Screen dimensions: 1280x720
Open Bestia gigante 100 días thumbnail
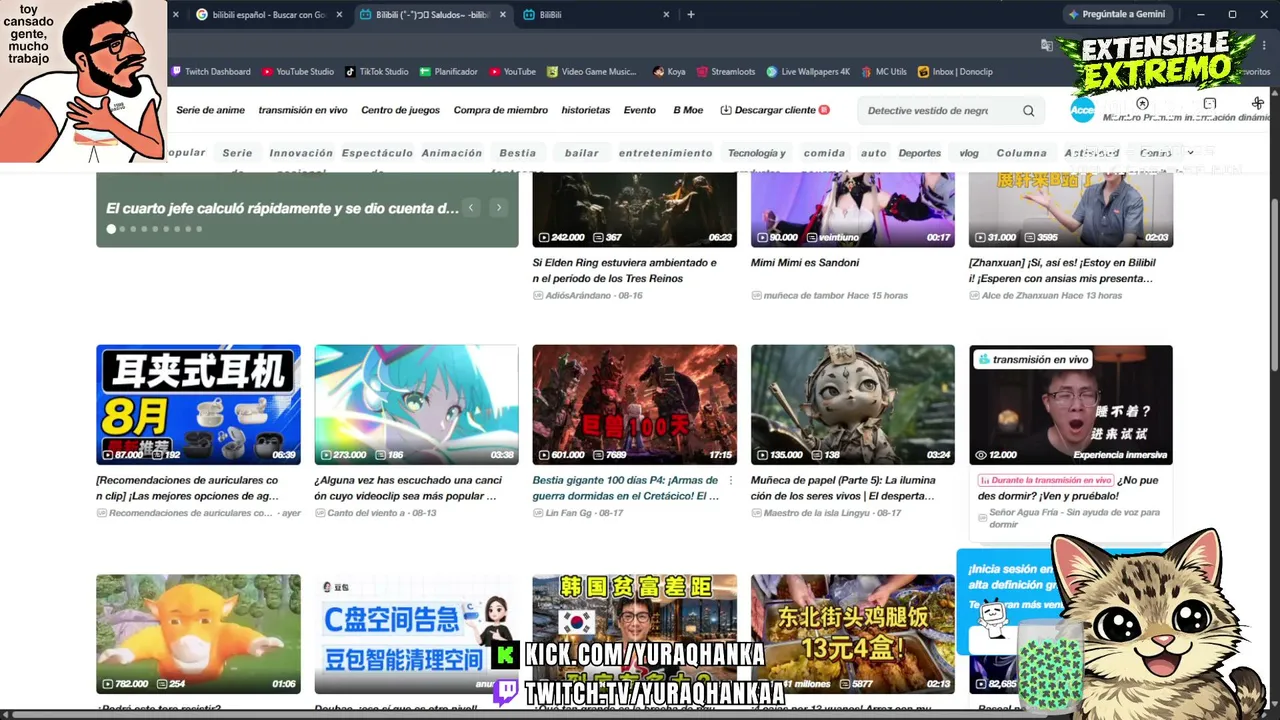(x=634, y=405)
